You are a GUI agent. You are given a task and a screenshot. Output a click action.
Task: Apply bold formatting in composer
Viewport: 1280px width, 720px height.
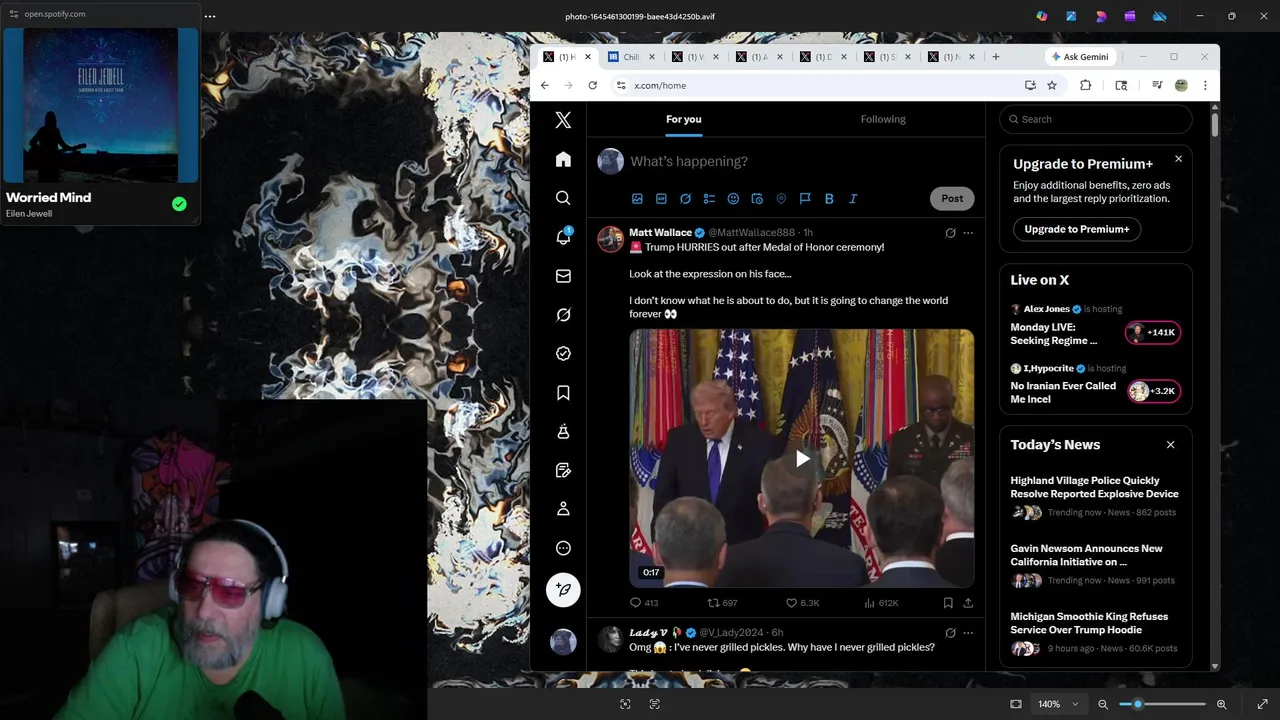click(x=829, y=199)
